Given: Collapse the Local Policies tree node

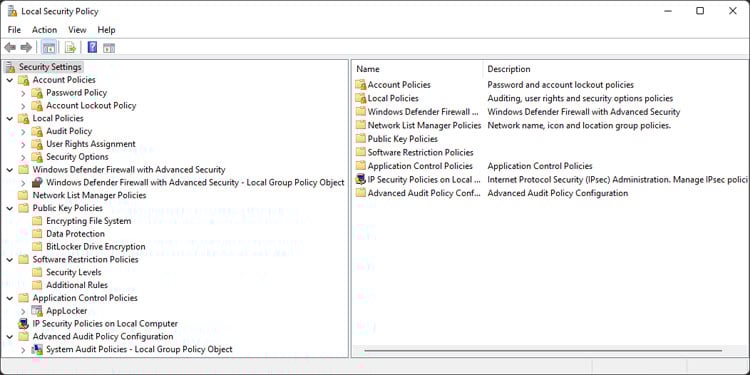Looking at the screenshot, I should [x=10, y=118].
